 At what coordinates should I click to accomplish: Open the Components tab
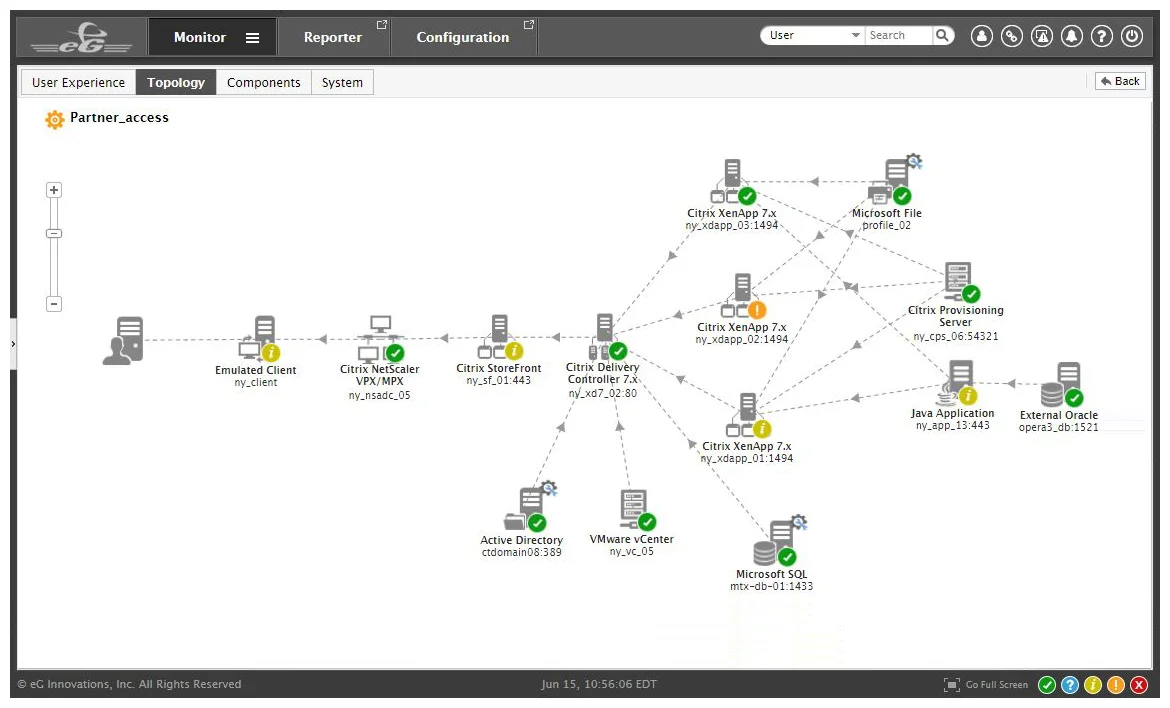(263, 82)
